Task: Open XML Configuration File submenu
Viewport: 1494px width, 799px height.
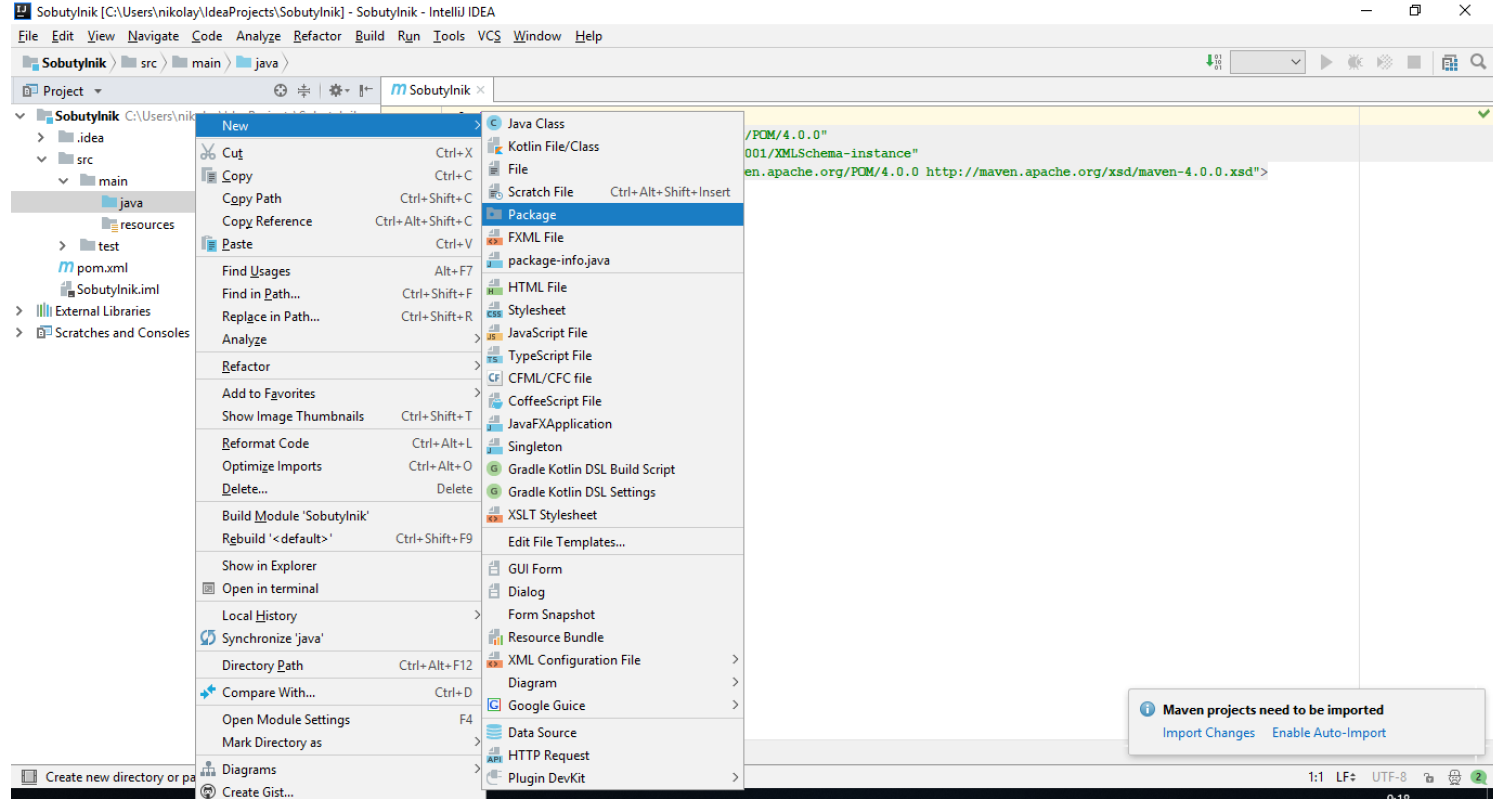Action: click(x=613, y=660)
